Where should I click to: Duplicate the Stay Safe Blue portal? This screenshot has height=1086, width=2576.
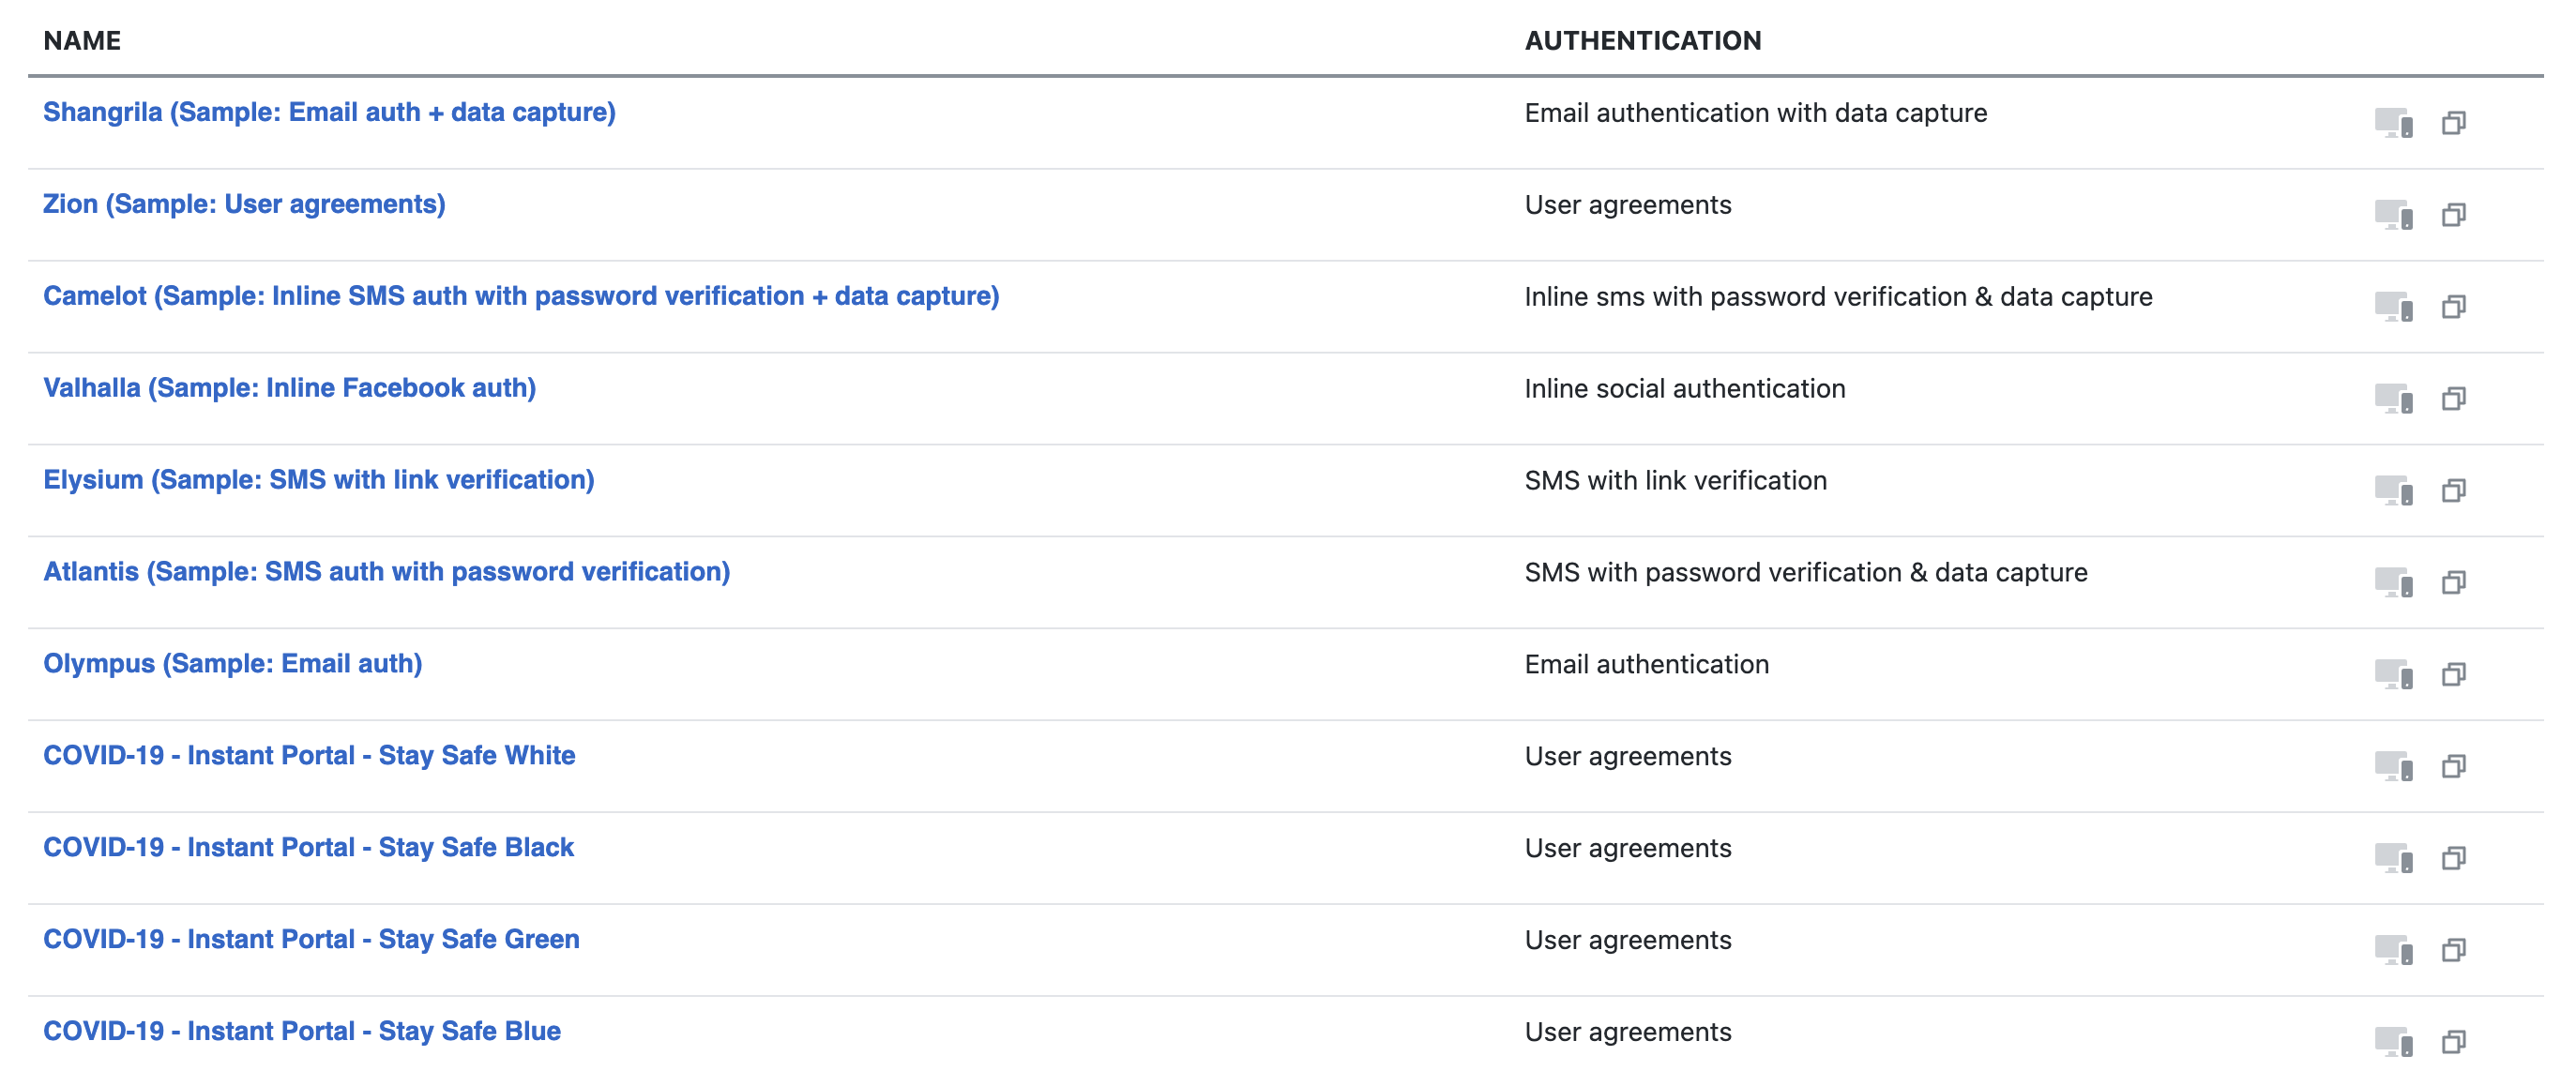2453,1042
